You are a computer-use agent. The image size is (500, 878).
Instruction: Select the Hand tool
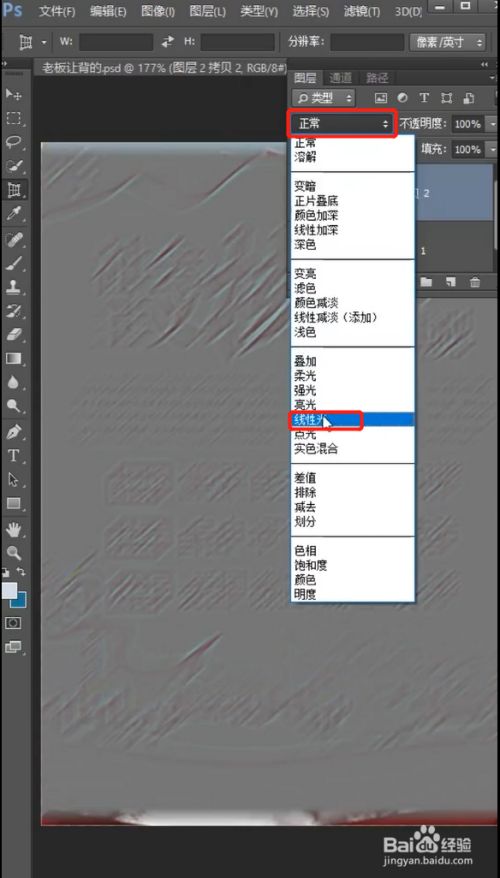point(13,529)
